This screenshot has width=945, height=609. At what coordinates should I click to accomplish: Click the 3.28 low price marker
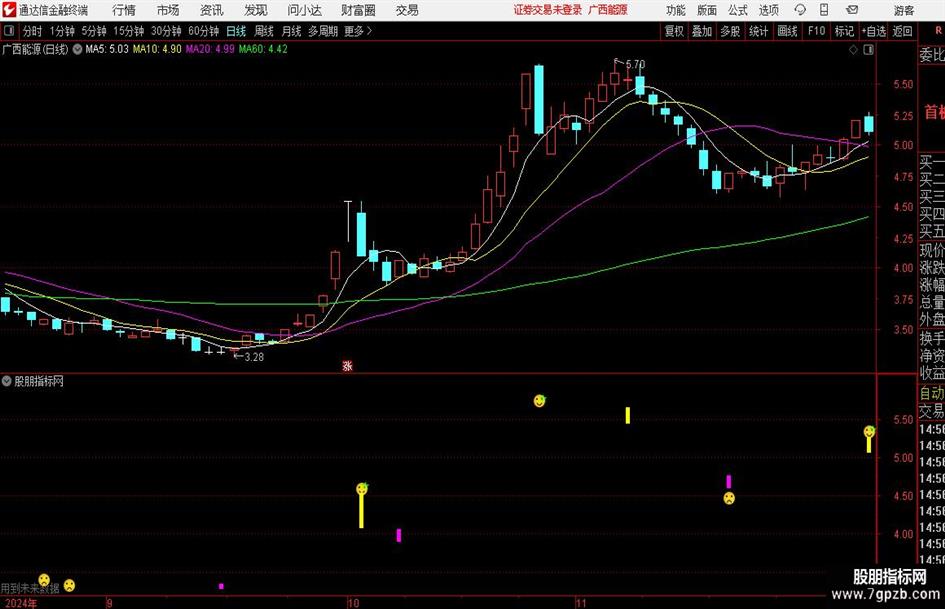coord(254,356)
